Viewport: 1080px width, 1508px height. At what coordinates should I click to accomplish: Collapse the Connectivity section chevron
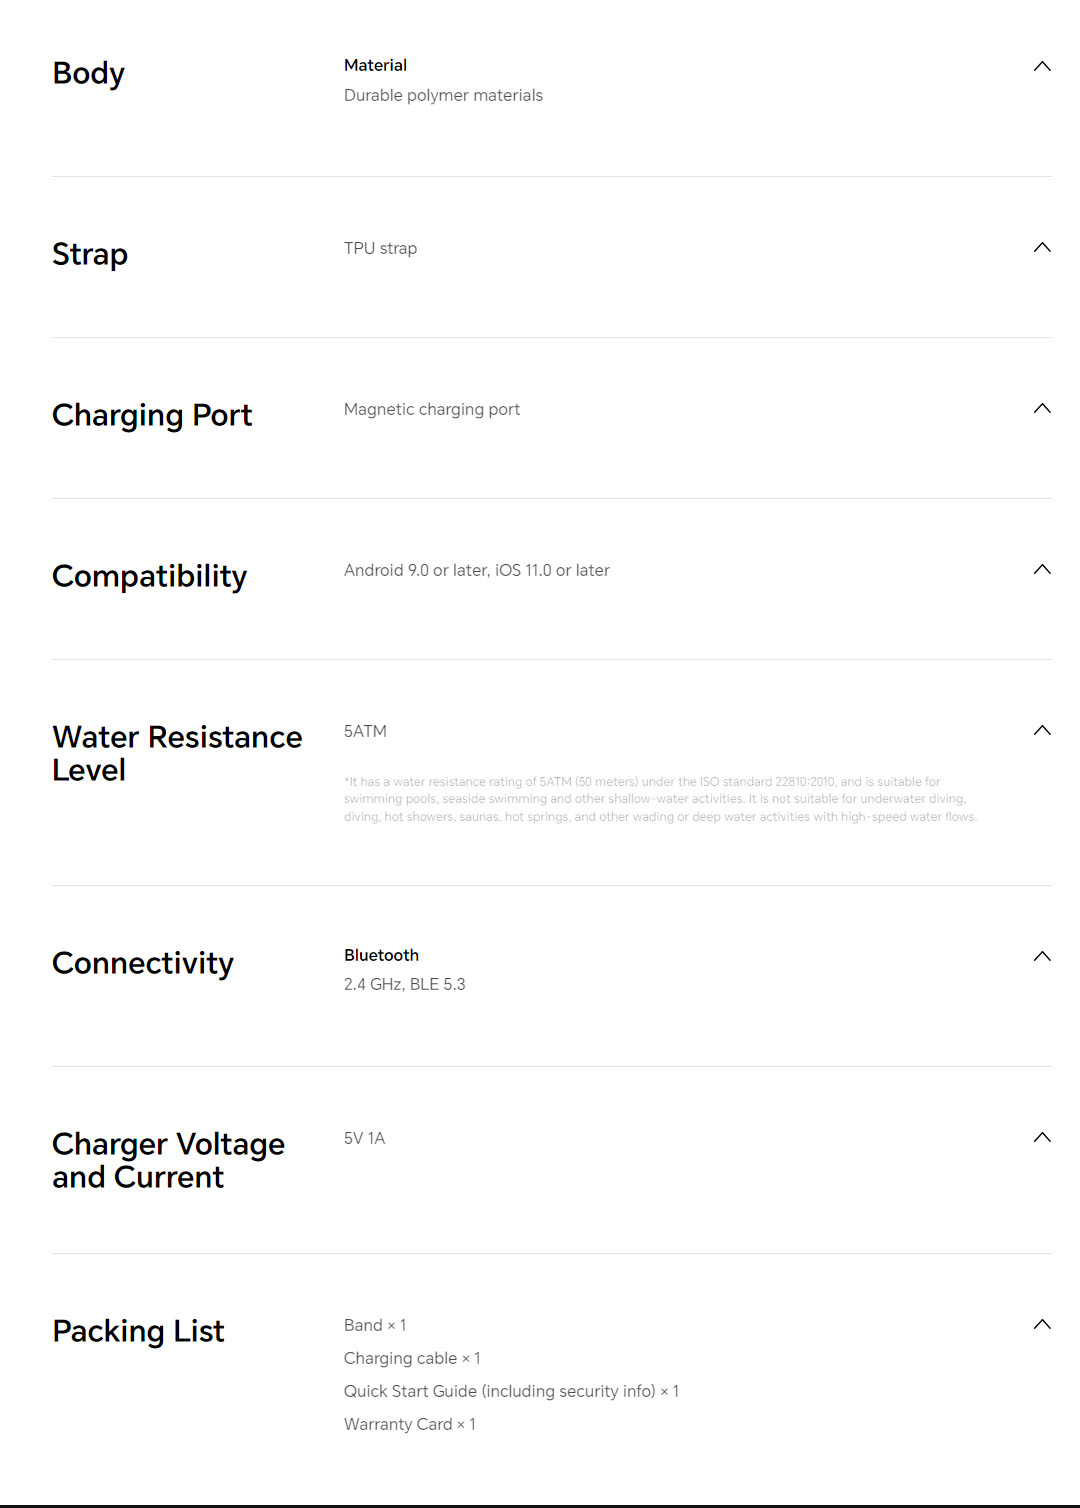[1041, 957]
